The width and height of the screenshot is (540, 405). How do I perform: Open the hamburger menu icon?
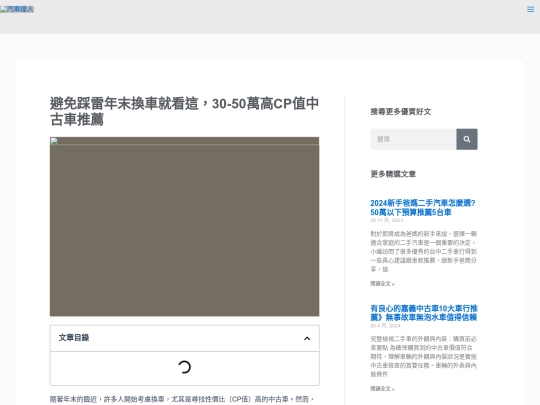[530, 9]
